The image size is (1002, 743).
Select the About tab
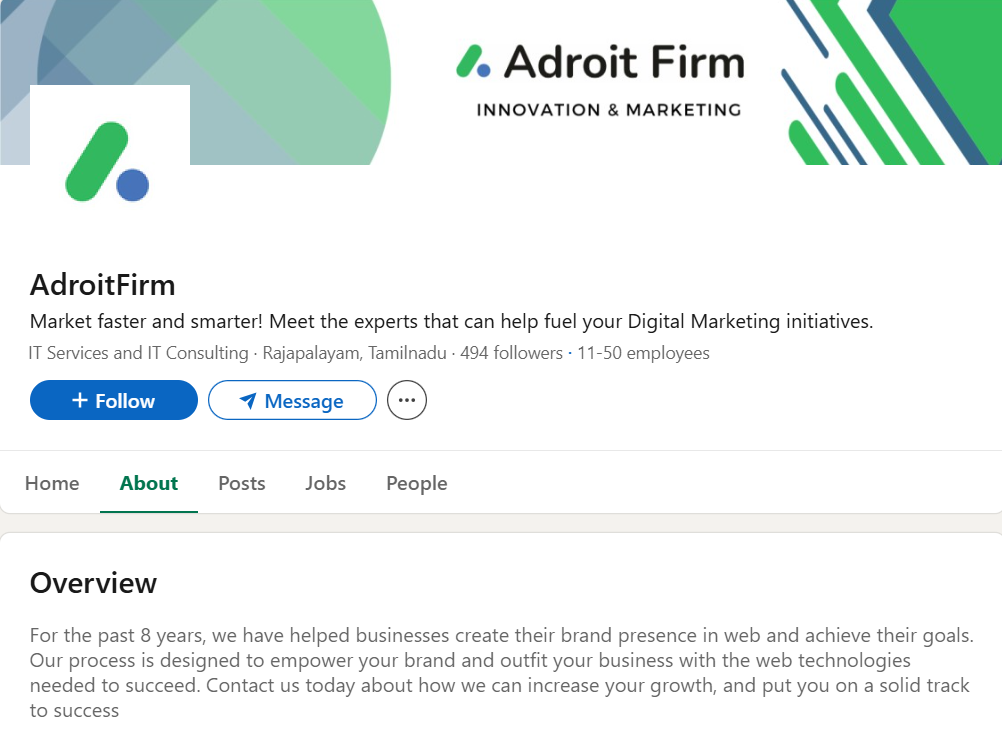click(149, 483)
